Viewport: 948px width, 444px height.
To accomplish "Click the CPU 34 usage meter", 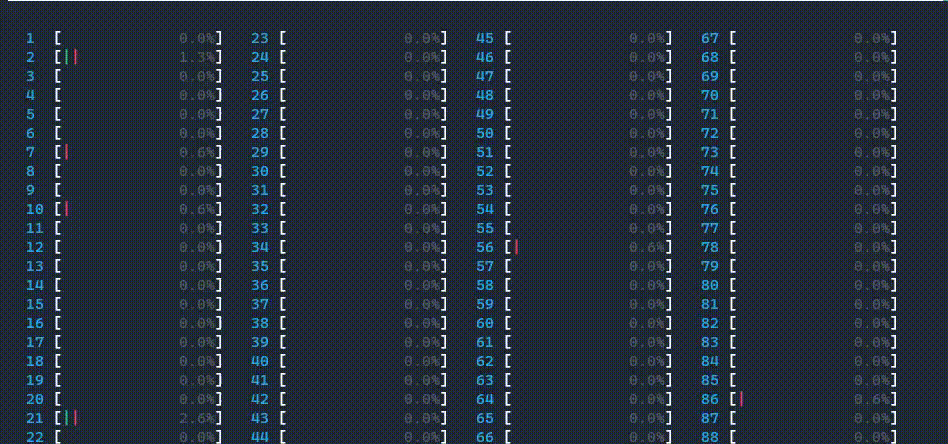I will (x=363, y=247).
